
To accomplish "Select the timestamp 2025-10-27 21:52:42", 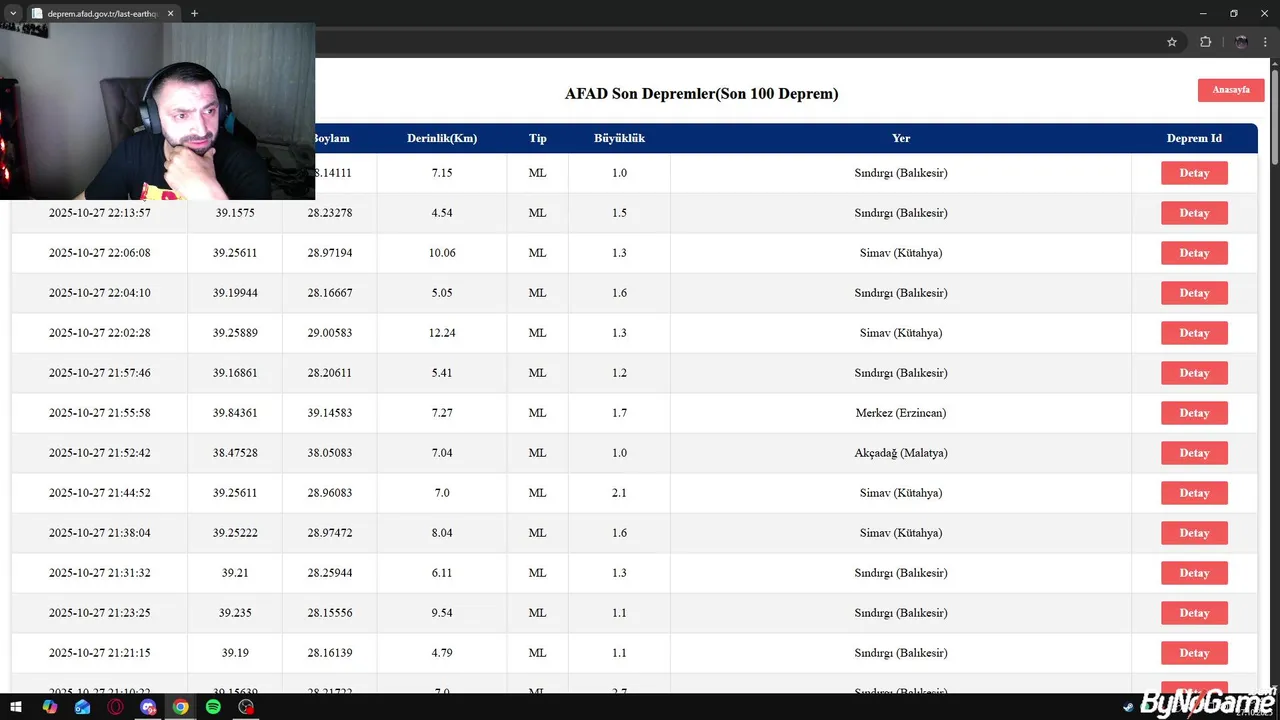I will 100,453.
